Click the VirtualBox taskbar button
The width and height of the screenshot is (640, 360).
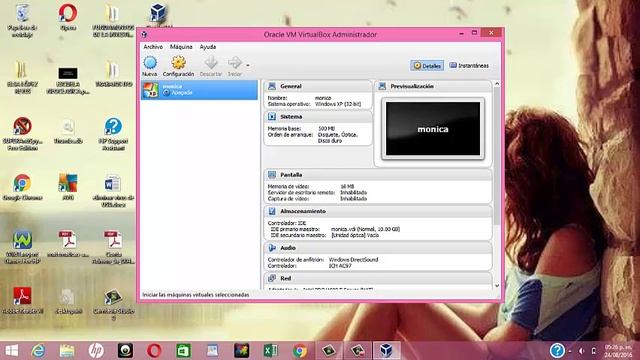pos(386,350)
